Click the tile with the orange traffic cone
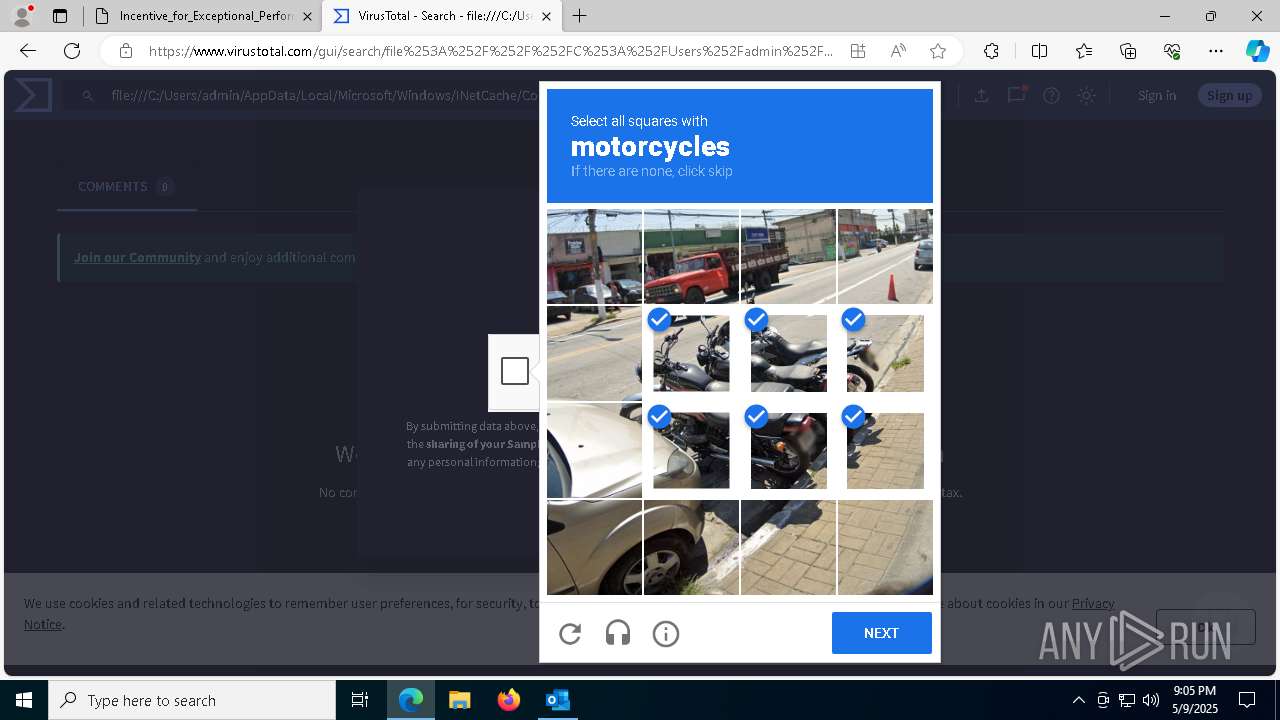The width and height of the screenshot is (1280, 720). (885, 256)
